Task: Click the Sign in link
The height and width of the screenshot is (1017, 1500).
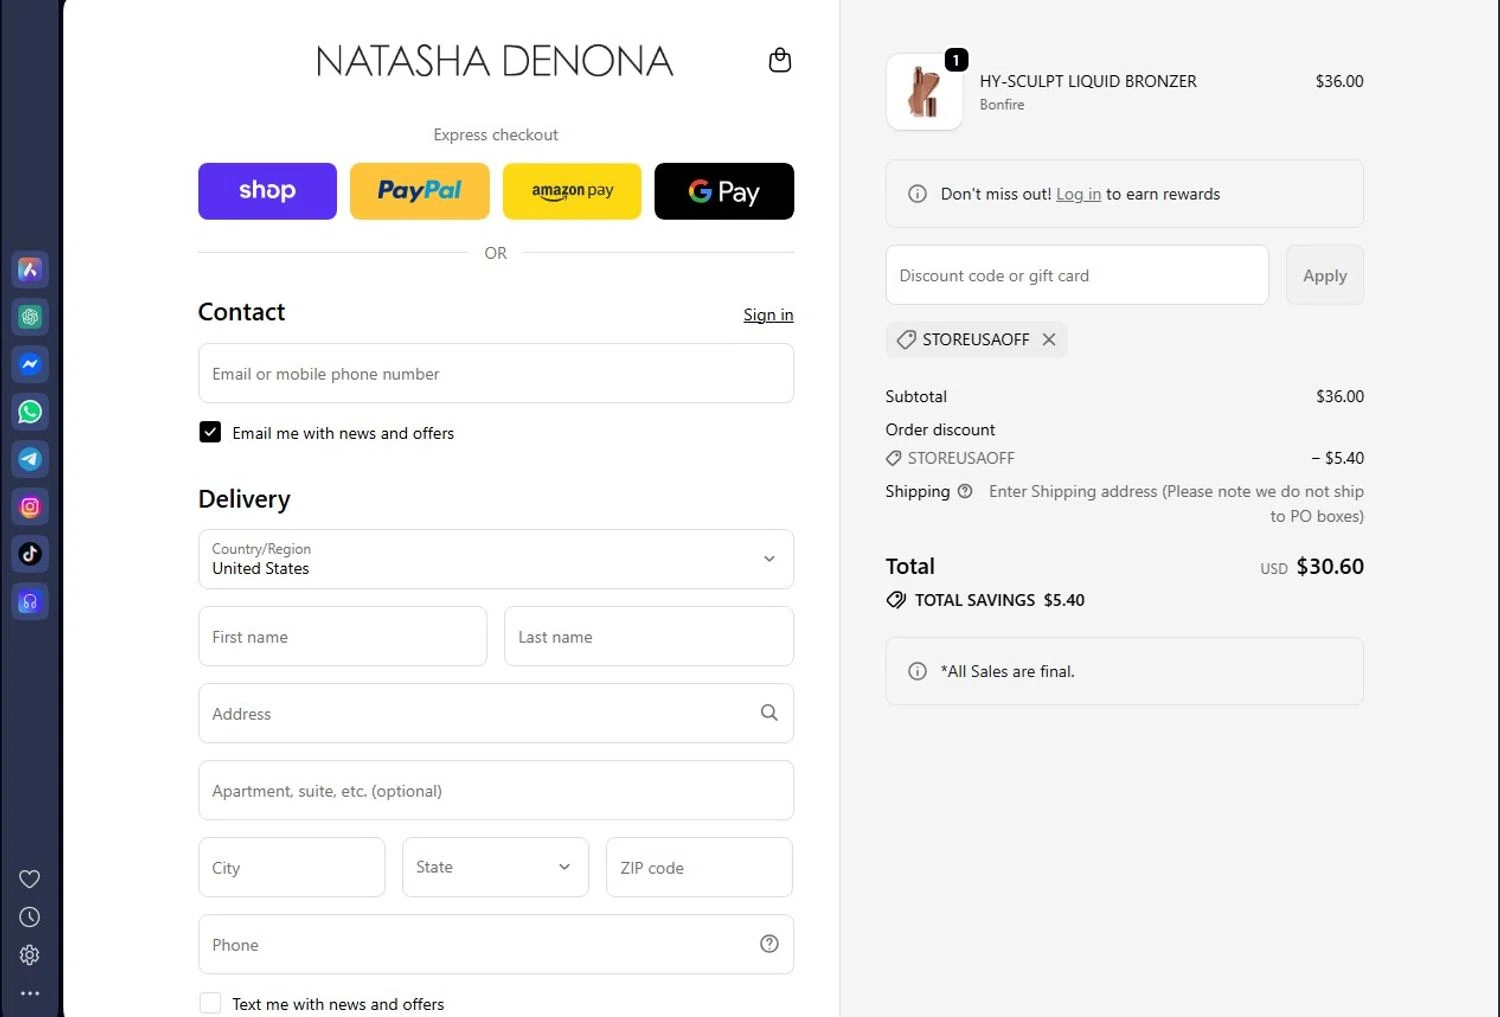Action: coord(768,315)
